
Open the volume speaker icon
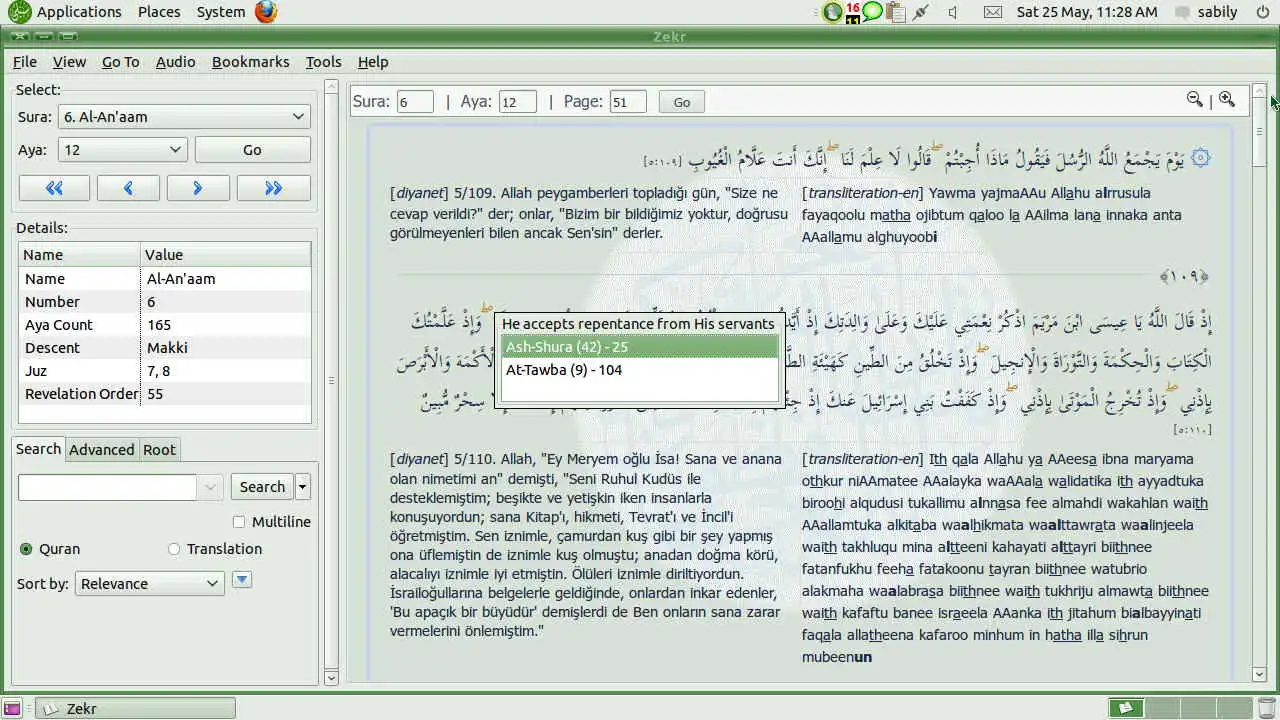click(x=953, y=12)
